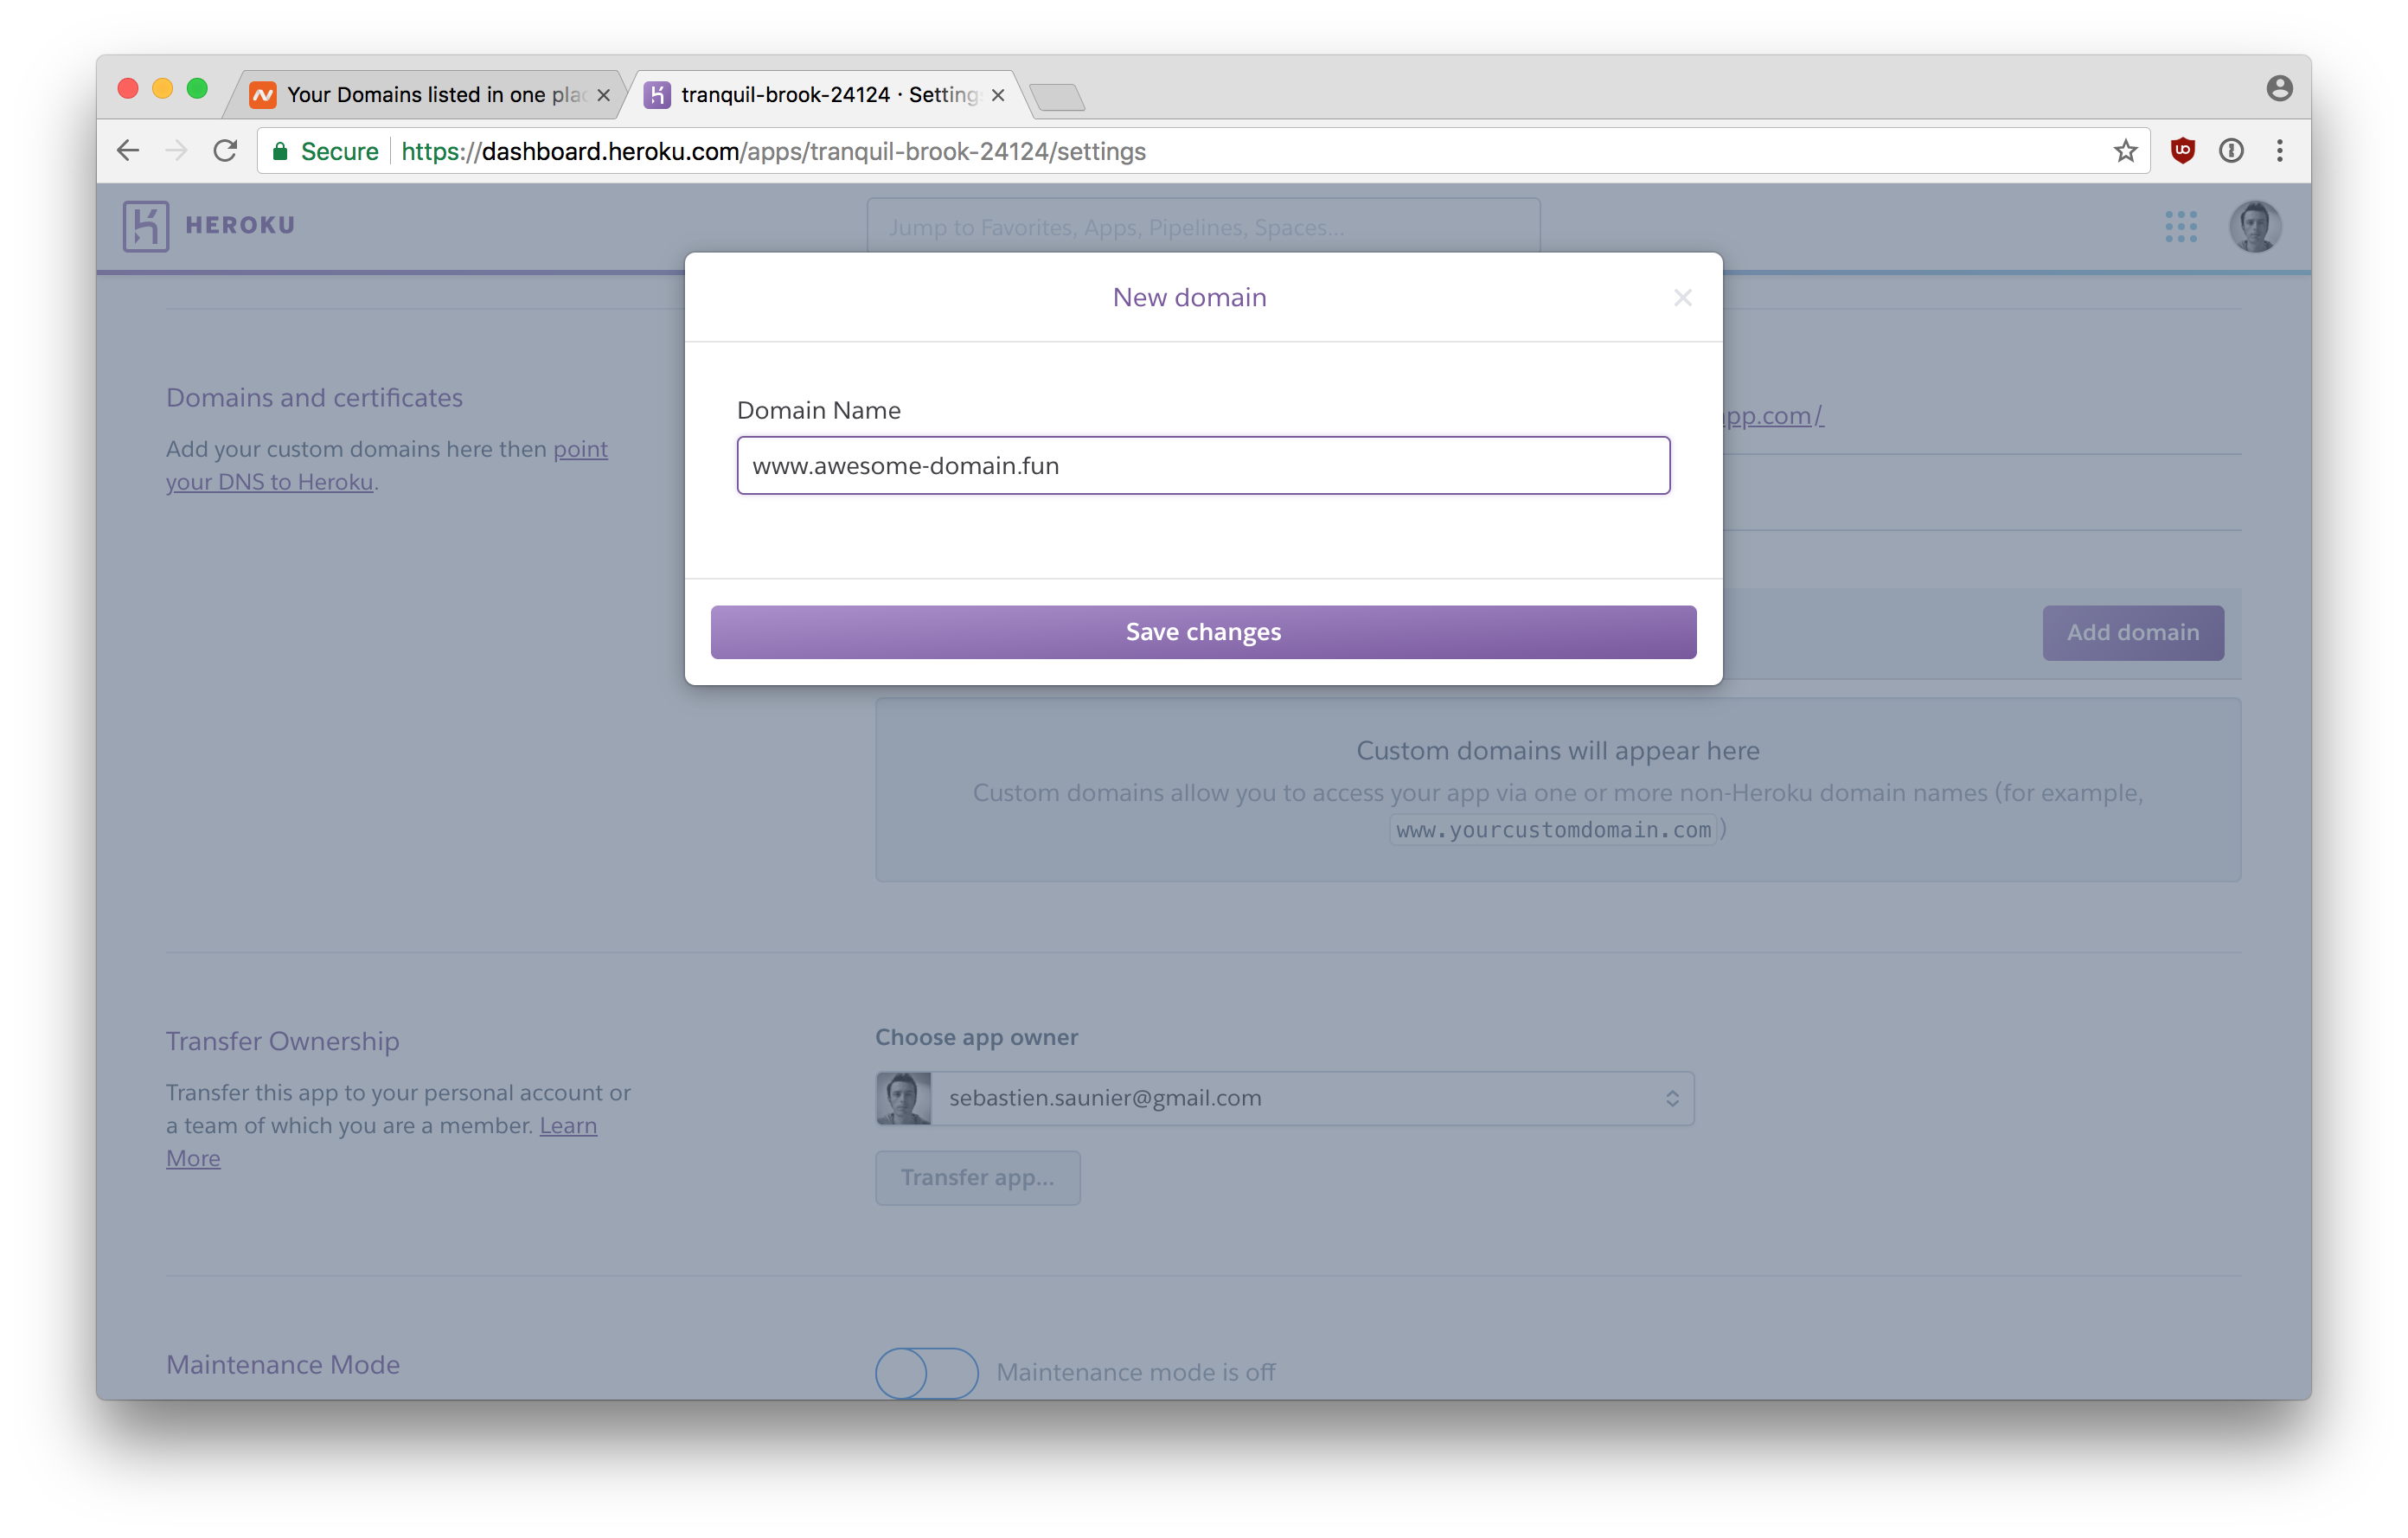2408x1538 pixels.
Task: Click the Transfer app... button
Action: click(977, 1177)
